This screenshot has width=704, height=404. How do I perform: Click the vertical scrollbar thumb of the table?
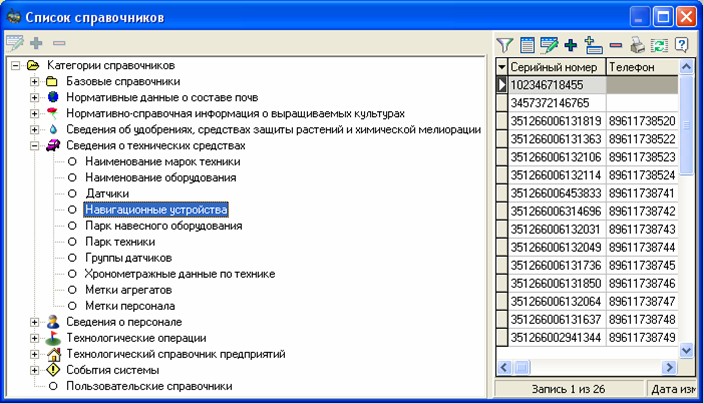pos(686,126)
